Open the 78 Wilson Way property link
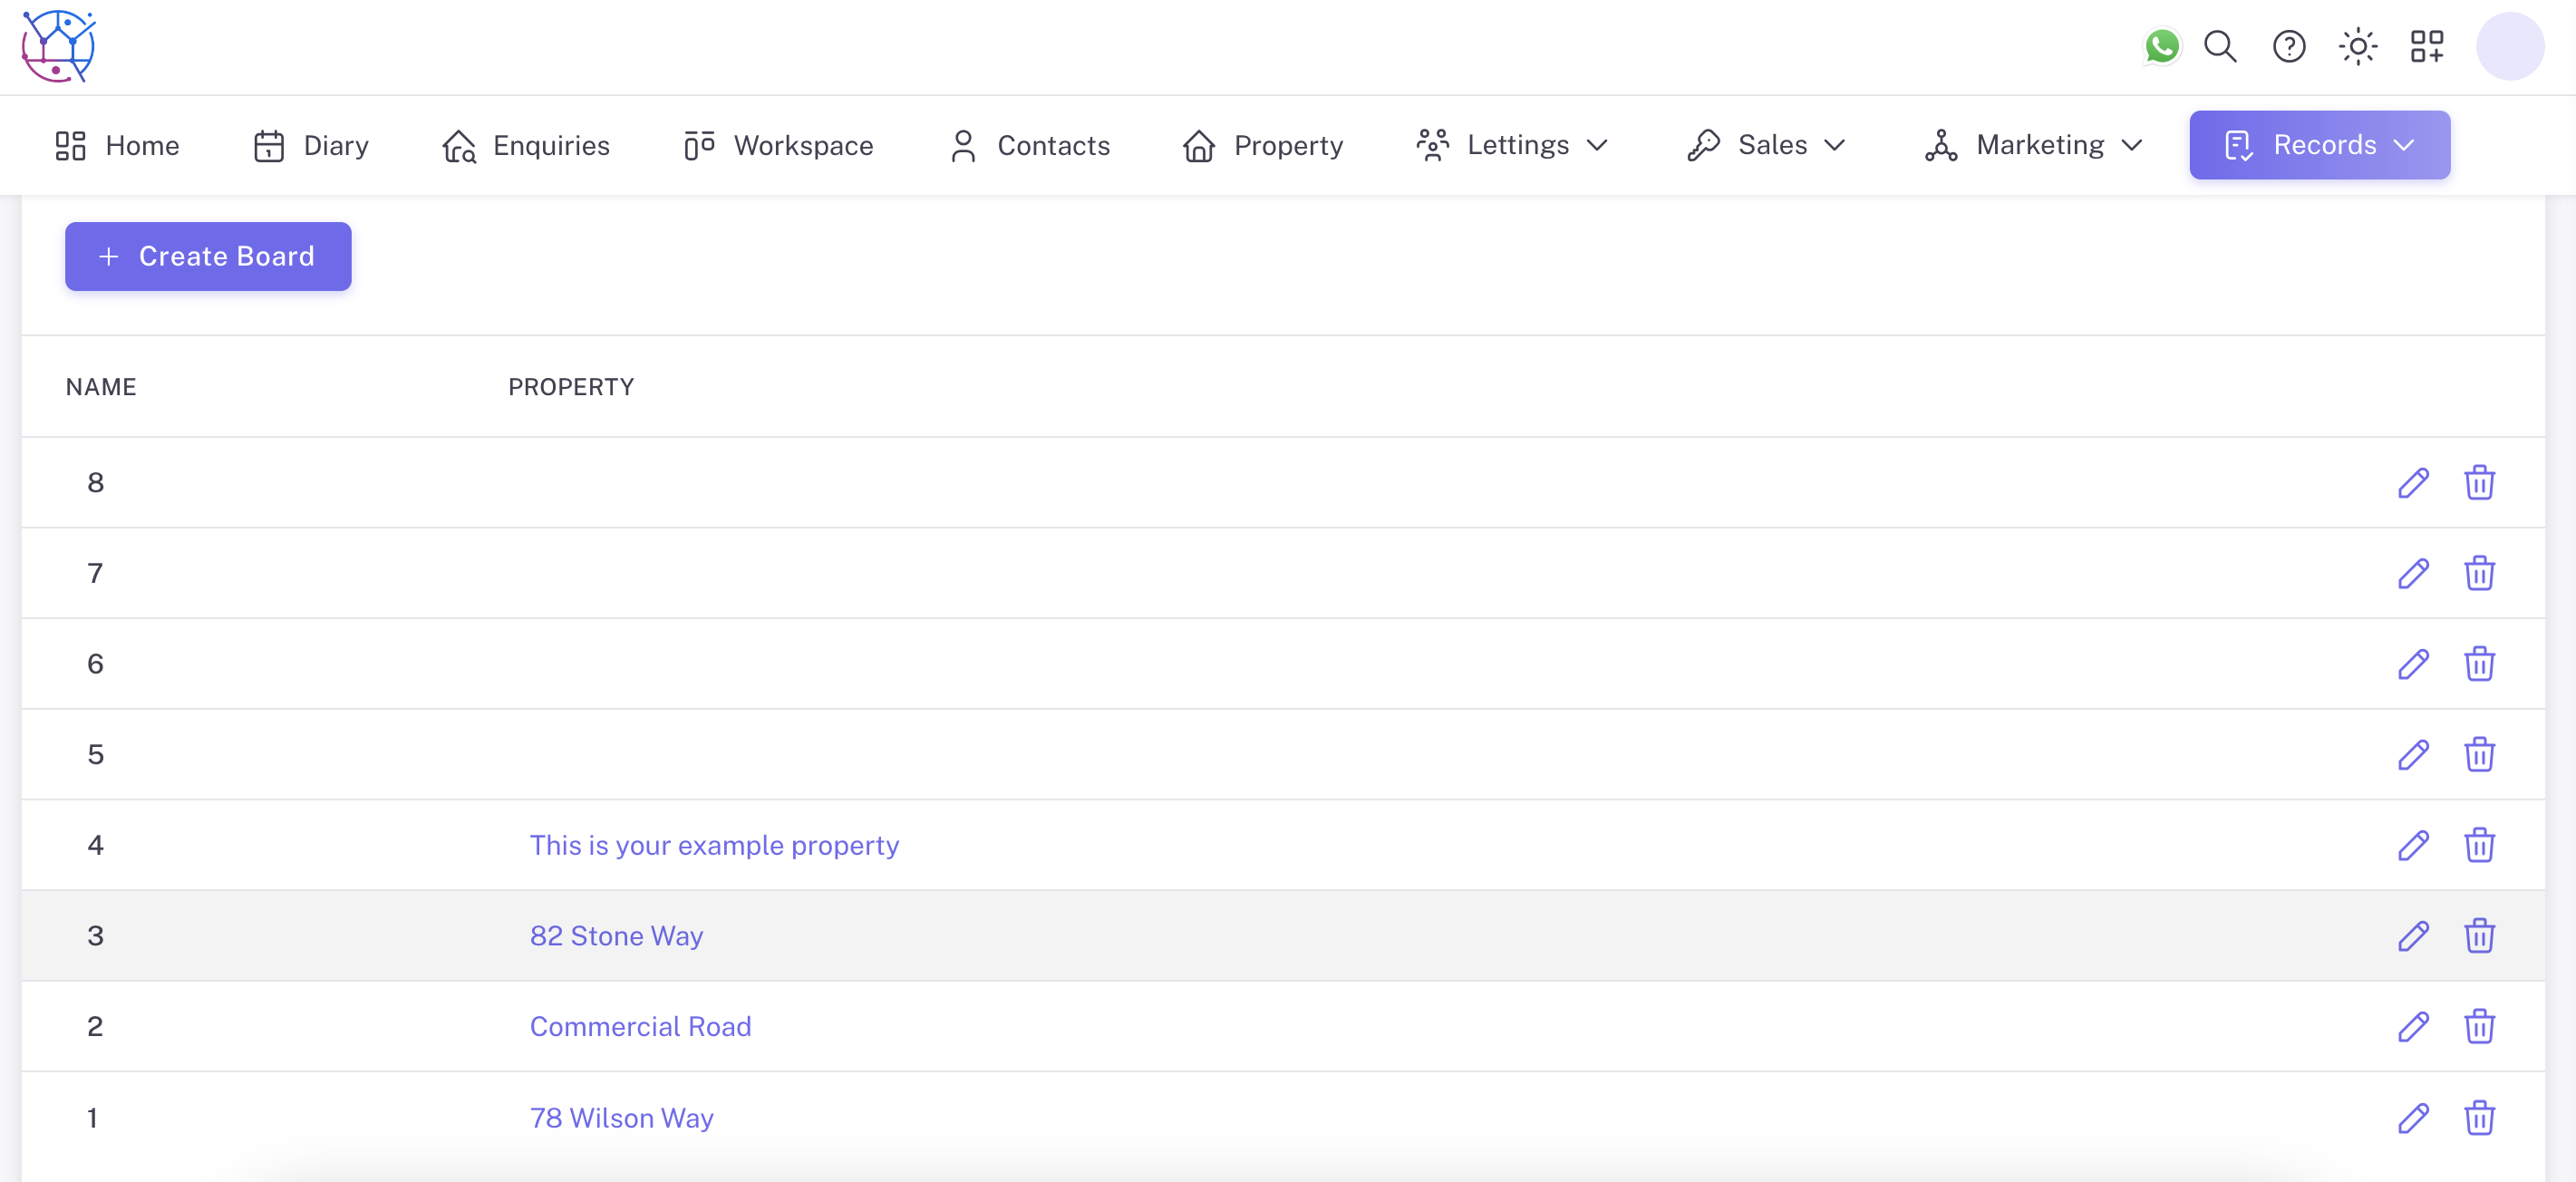Viewport: 2576px width, 1182px height. (x=621, y=1117)
